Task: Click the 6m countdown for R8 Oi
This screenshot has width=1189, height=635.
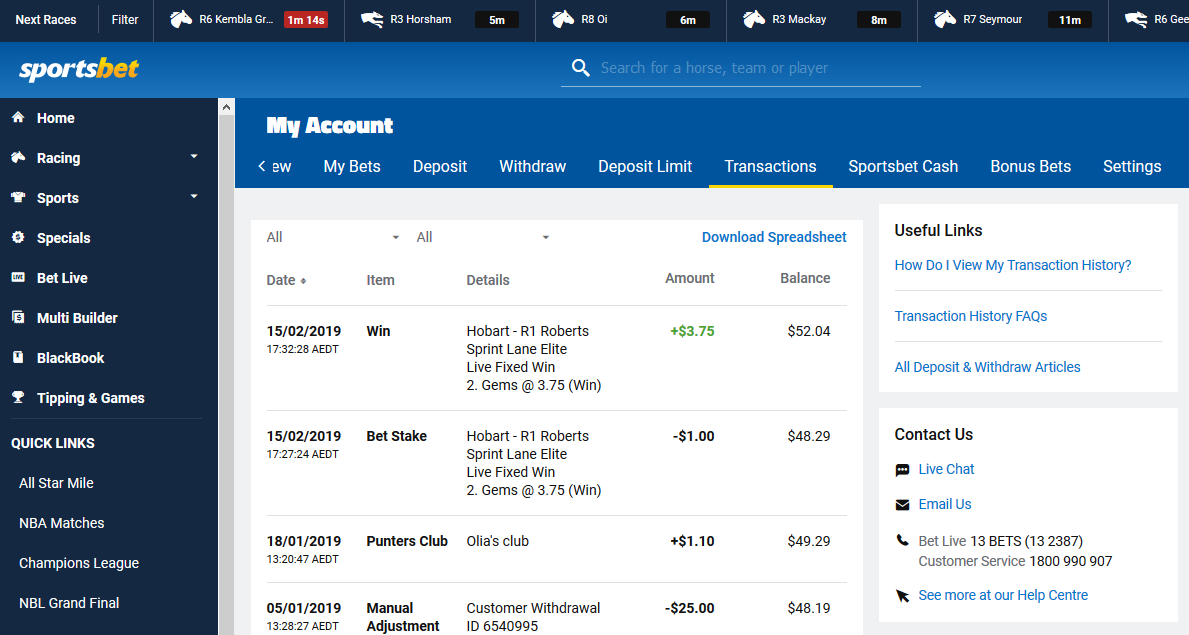Action: [688, 20]
